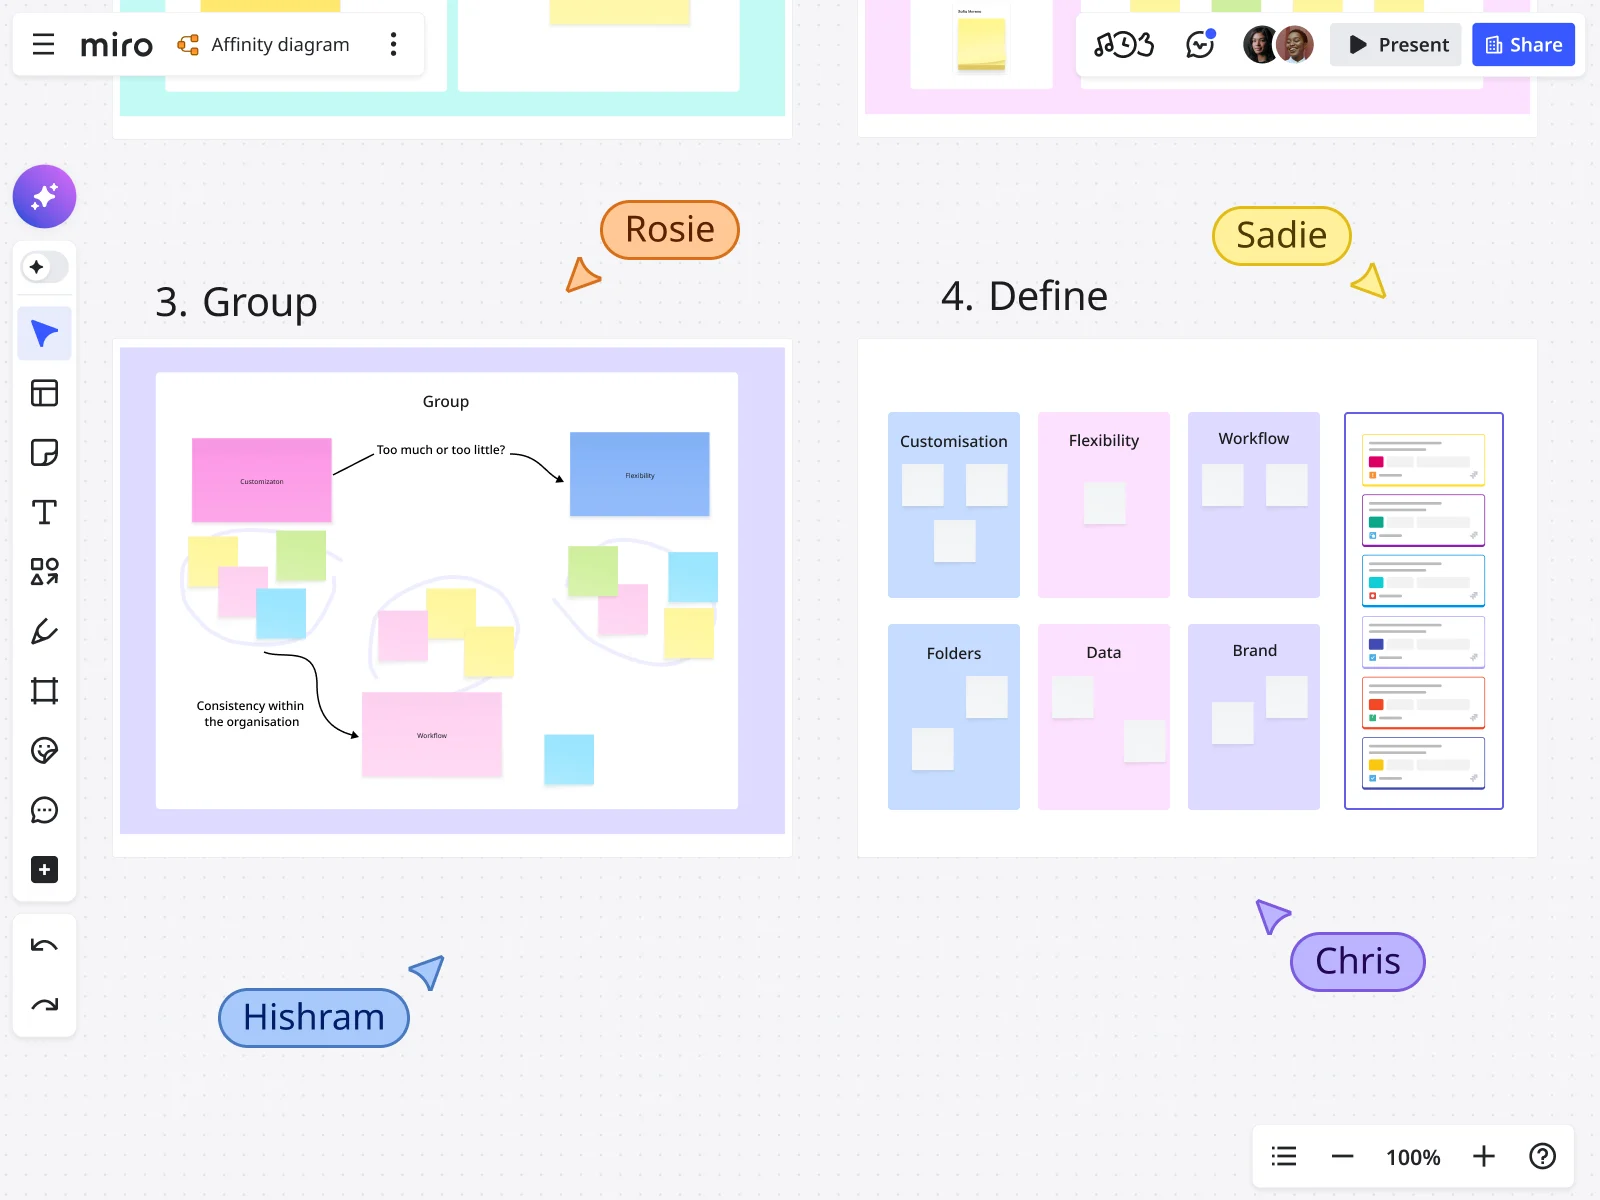Screen dimensions: 1600x1200
Task: Open the music and timer tools
Action: [1124, 44]
